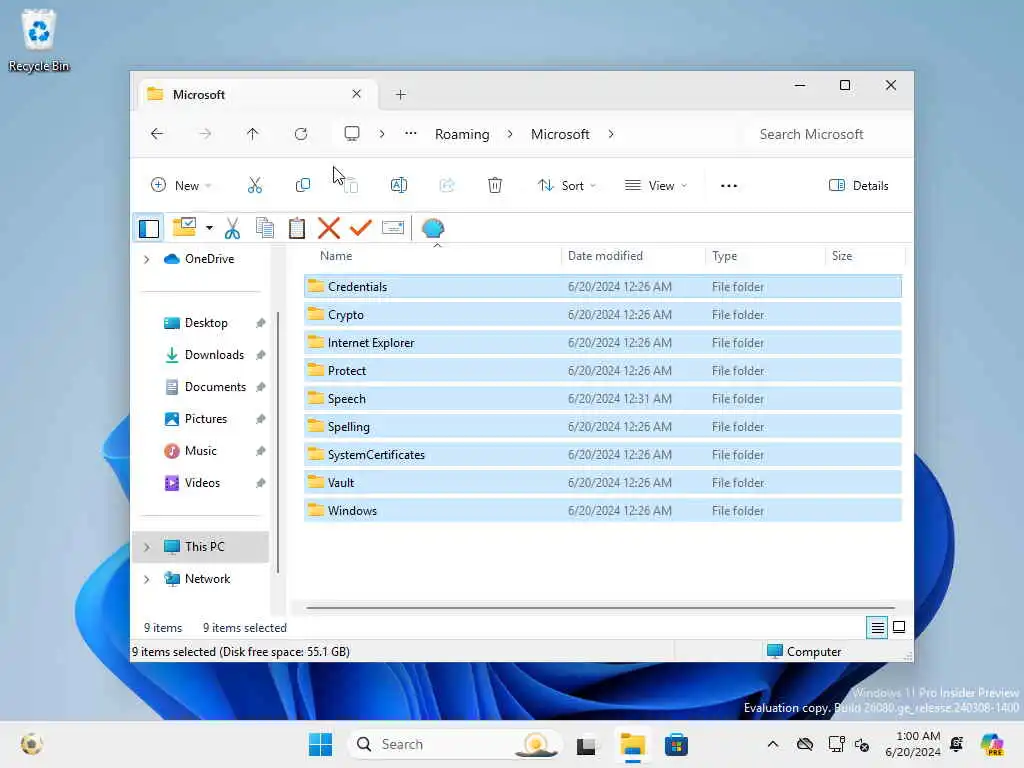Click the horizontal scrollbar below file list
This screenshot has width=1024, height=768.
coord(600,607)
